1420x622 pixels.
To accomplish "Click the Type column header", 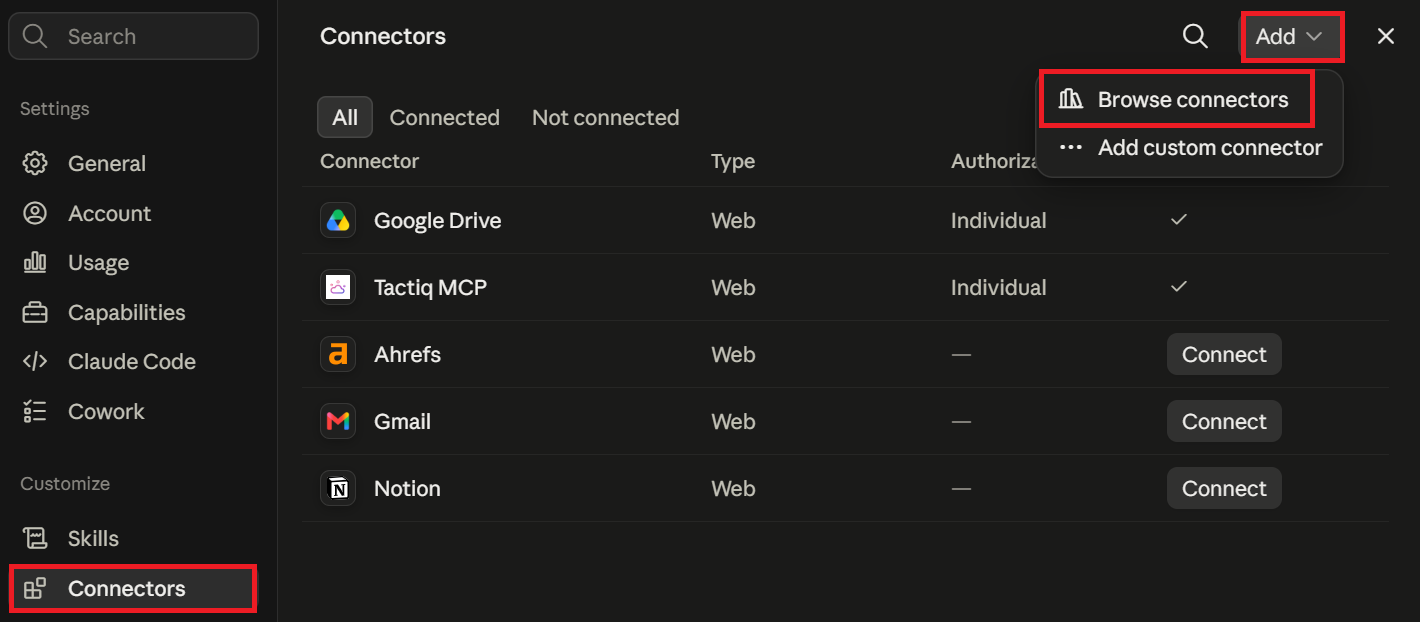I will pos(733,161).
